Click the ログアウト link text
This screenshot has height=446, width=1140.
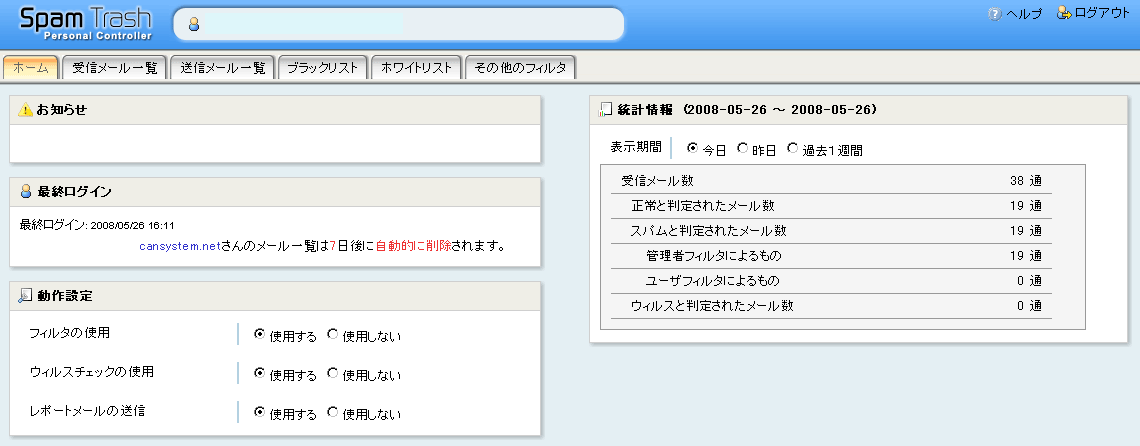1102,13
